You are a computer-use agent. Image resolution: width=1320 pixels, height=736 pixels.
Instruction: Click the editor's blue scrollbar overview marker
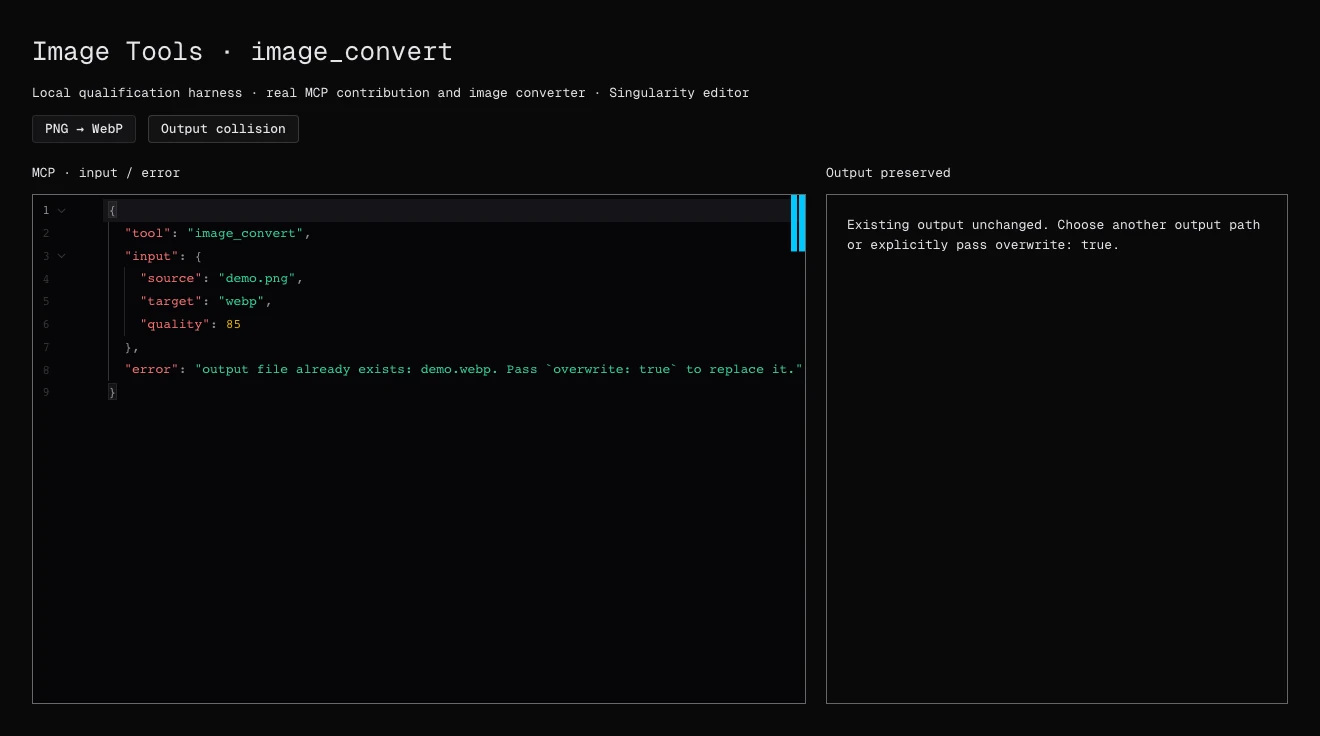click(x=798, y=223)
